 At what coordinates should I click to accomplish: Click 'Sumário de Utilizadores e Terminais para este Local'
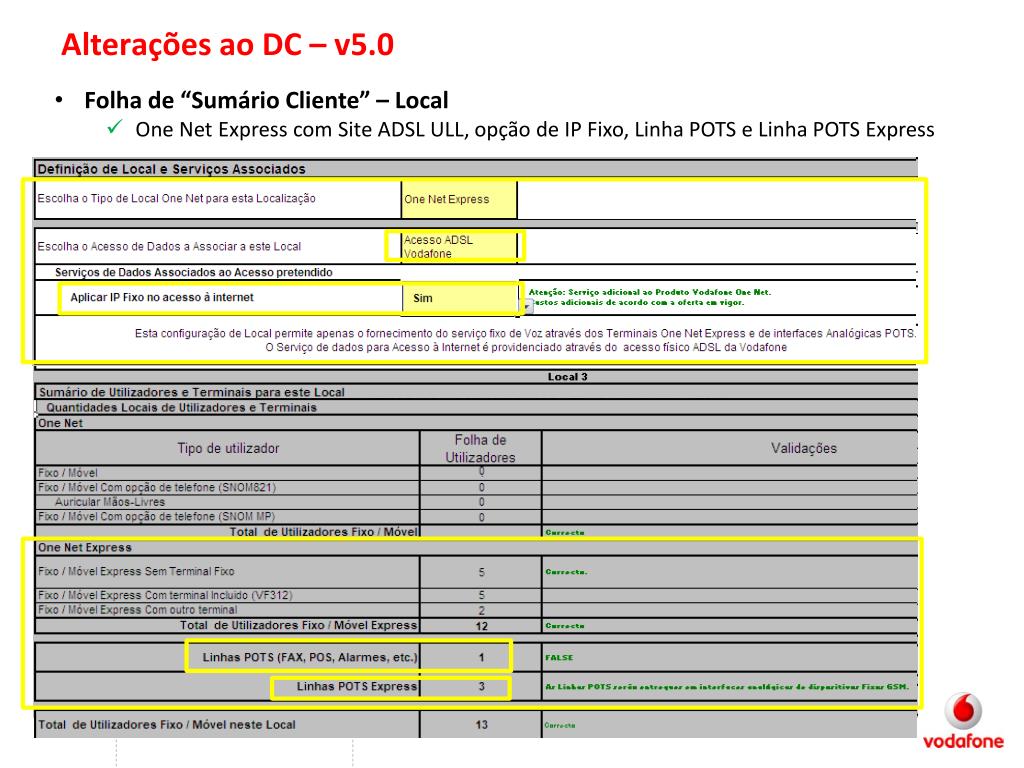[x=192, y=392]
